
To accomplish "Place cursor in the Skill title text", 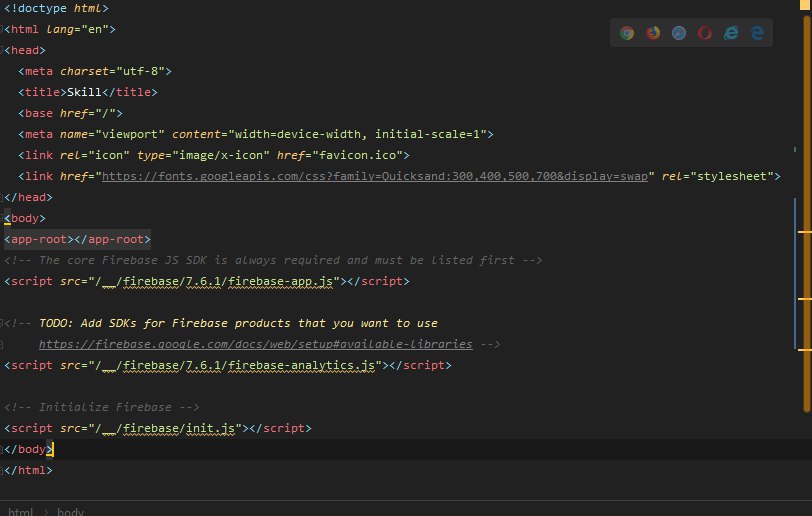I will click(84, 92).
